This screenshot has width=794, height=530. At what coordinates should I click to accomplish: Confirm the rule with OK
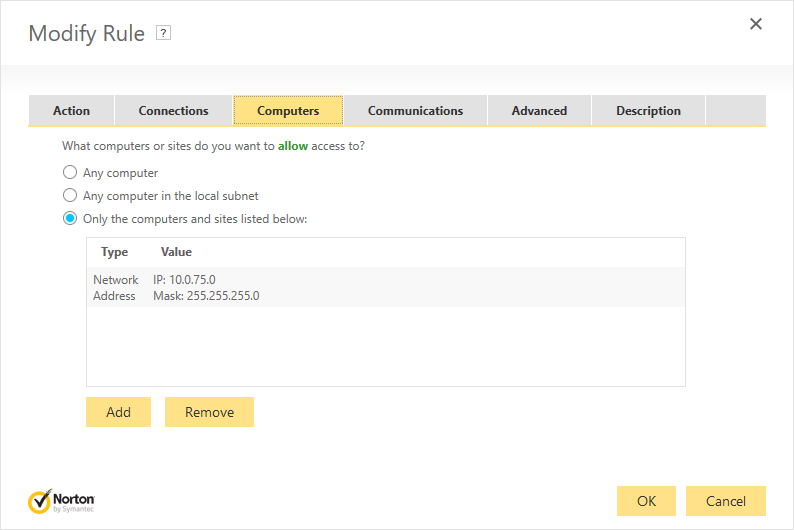pos(646,501)
